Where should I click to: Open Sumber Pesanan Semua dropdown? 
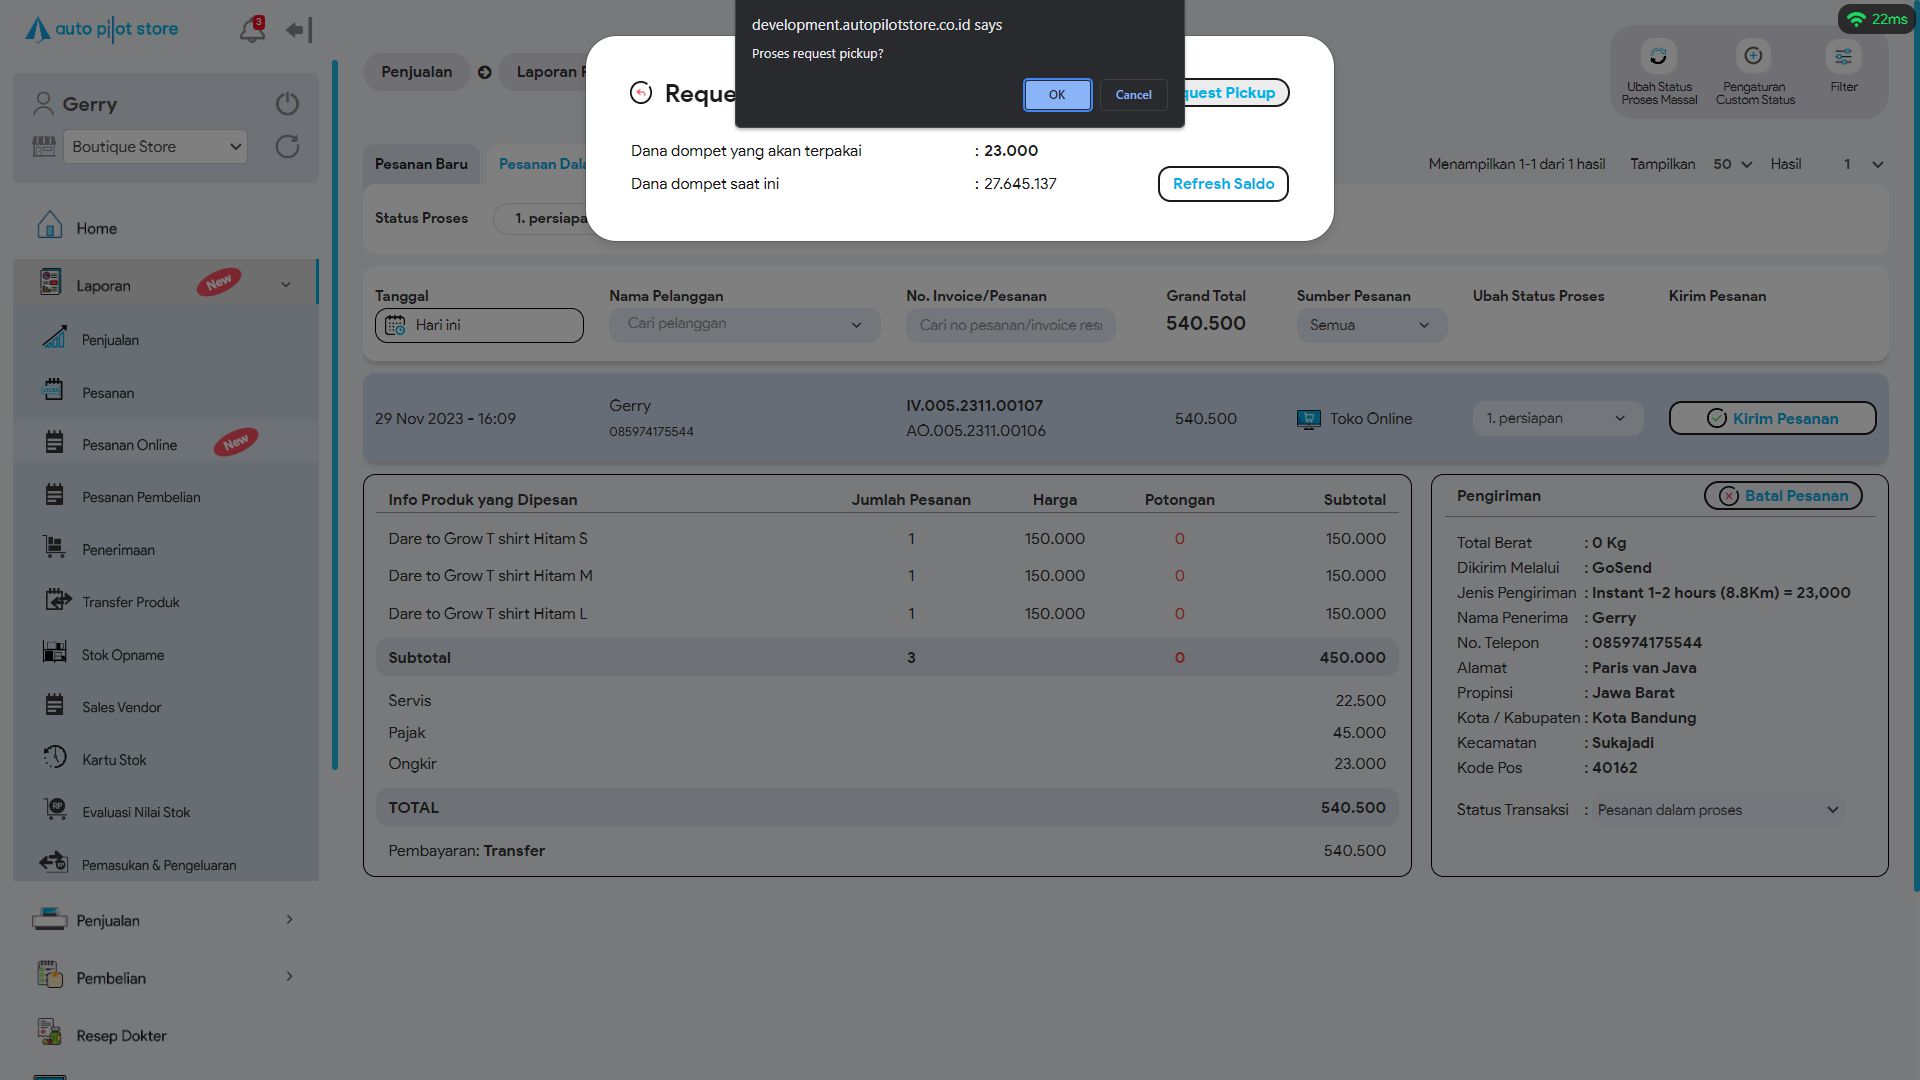[1370, 325]
